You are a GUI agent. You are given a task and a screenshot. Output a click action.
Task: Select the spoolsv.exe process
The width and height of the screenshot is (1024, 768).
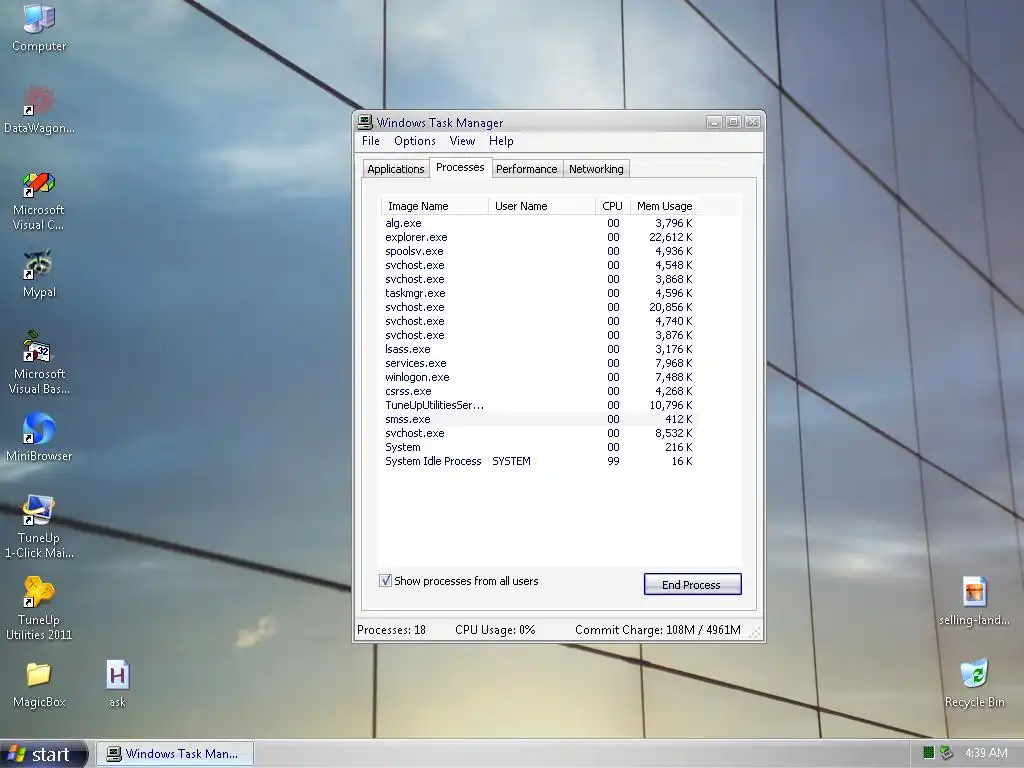(x=539, y=251)
